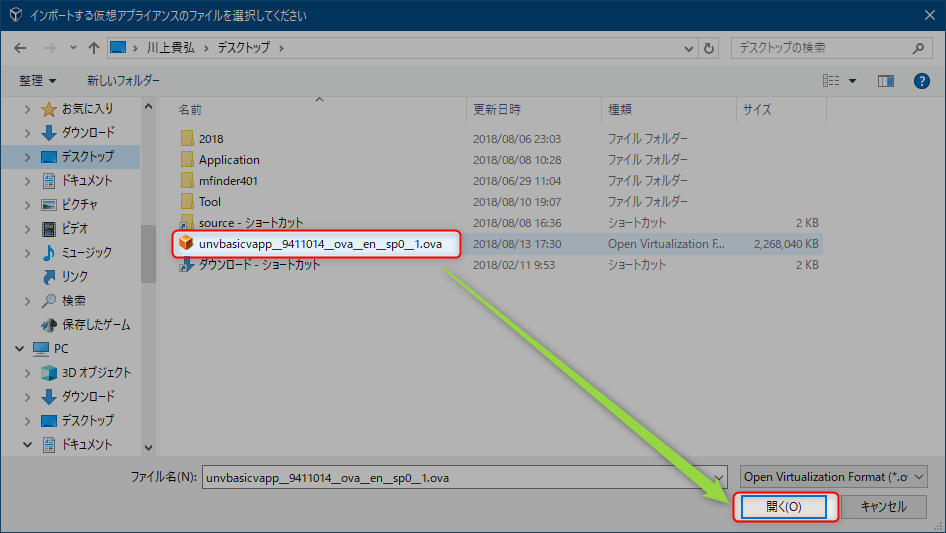
Task: Open the 整理 menu
Action: coord(37,80)
